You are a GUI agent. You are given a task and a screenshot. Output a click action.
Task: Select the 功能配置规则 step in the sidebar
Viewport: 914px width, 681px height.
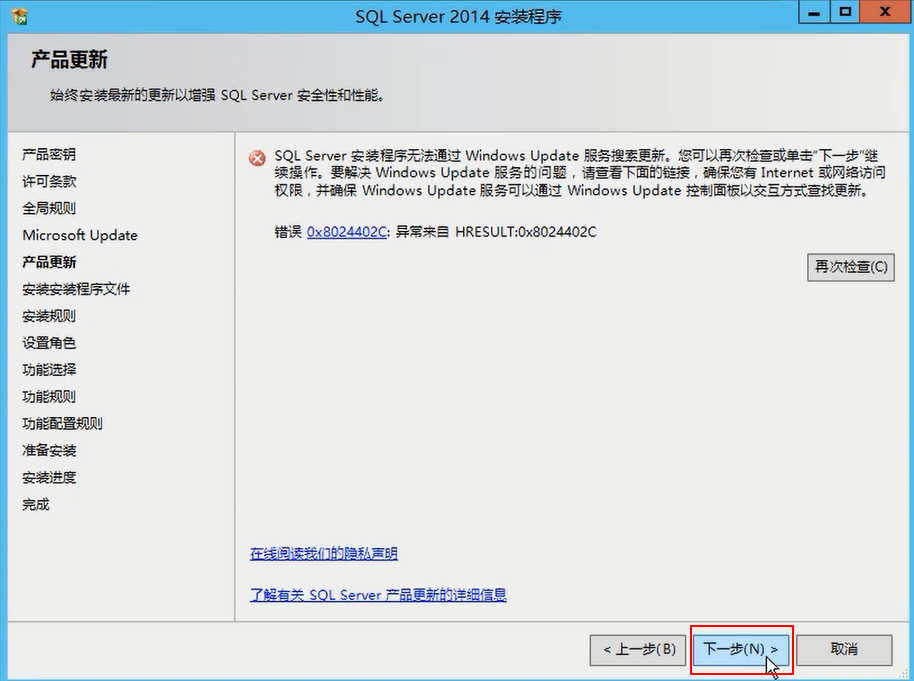[x=62, y=423]
